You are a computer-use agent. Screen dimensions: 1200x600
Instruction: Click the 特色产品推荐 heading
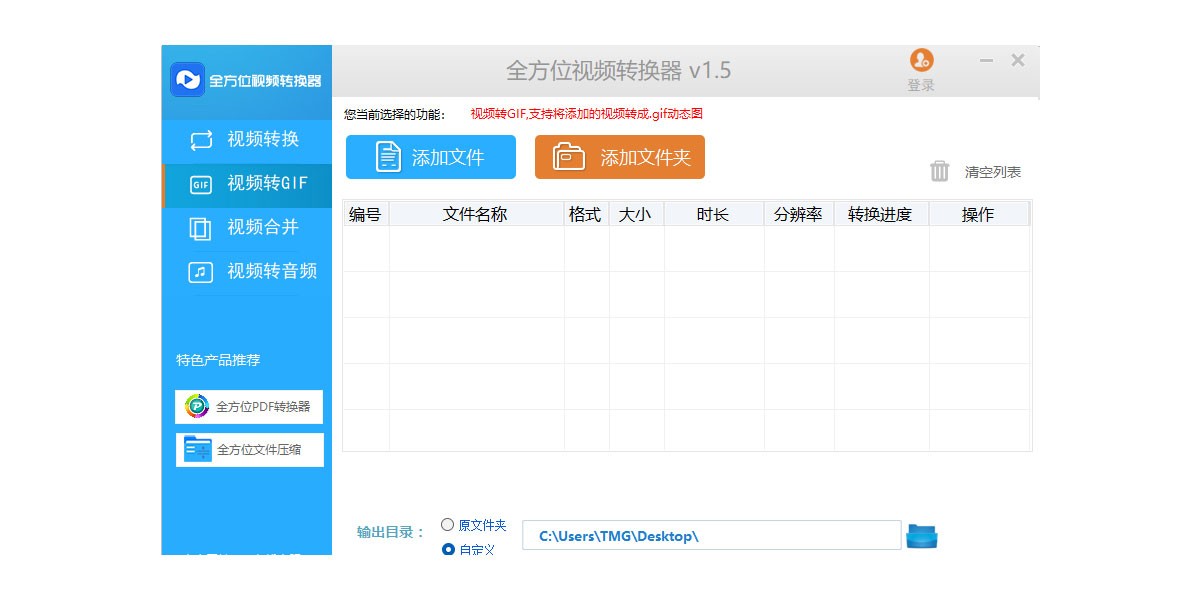(218, 360)
